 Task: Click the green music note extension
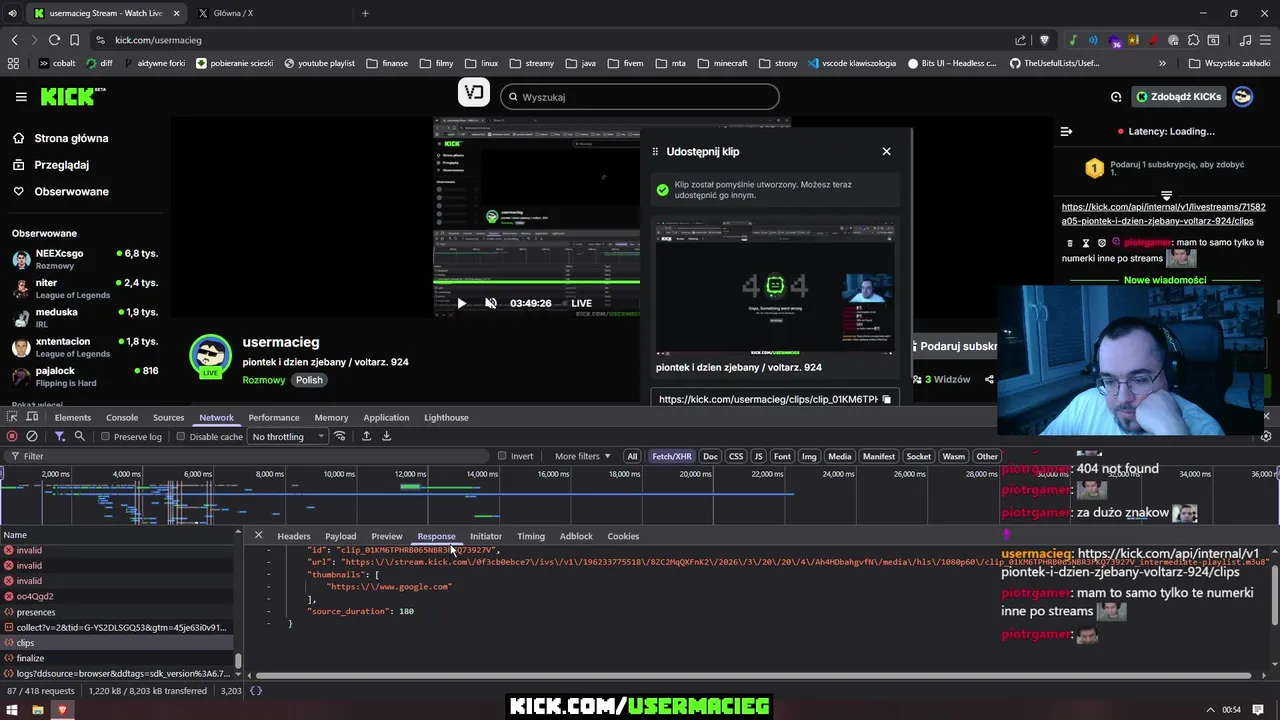click(1073, 40)
